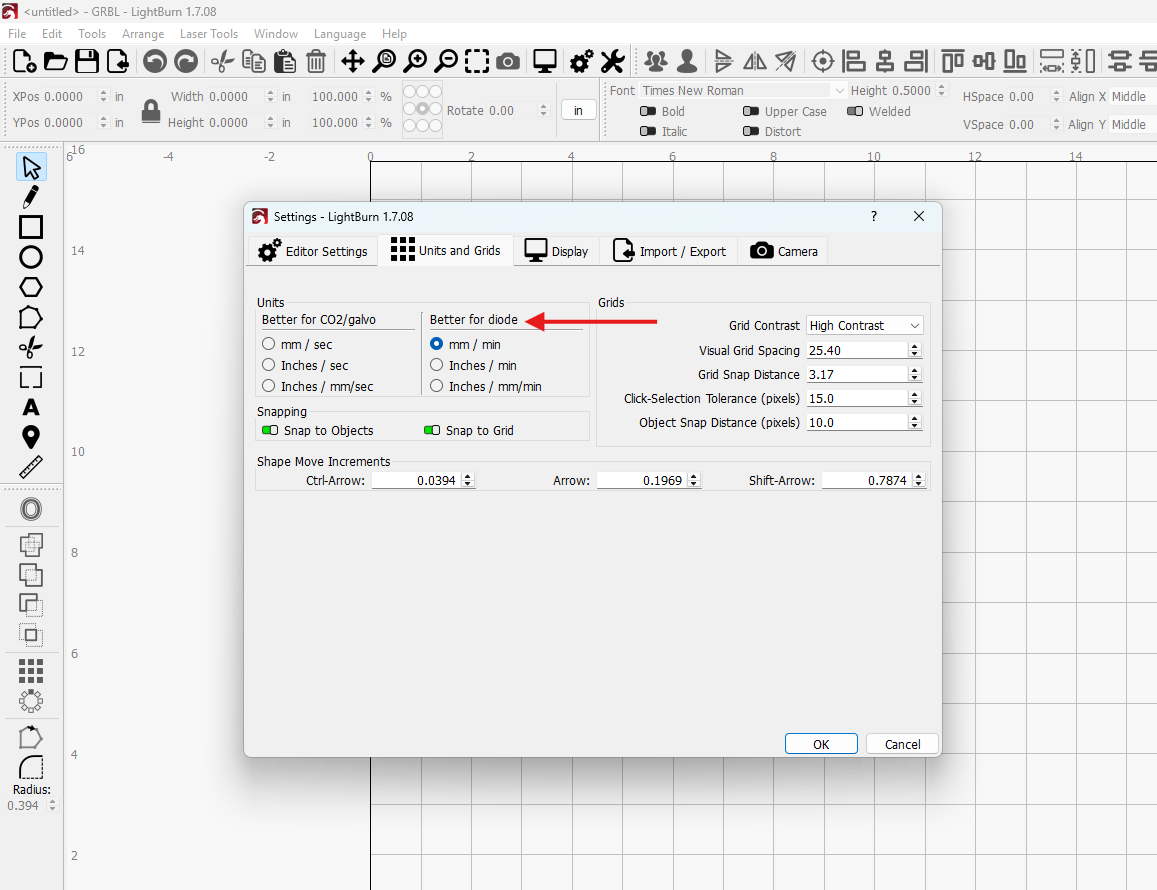Screen dimensions: 1157x890
Task: Click the Redo arrow icon
Action: point(186,61)
